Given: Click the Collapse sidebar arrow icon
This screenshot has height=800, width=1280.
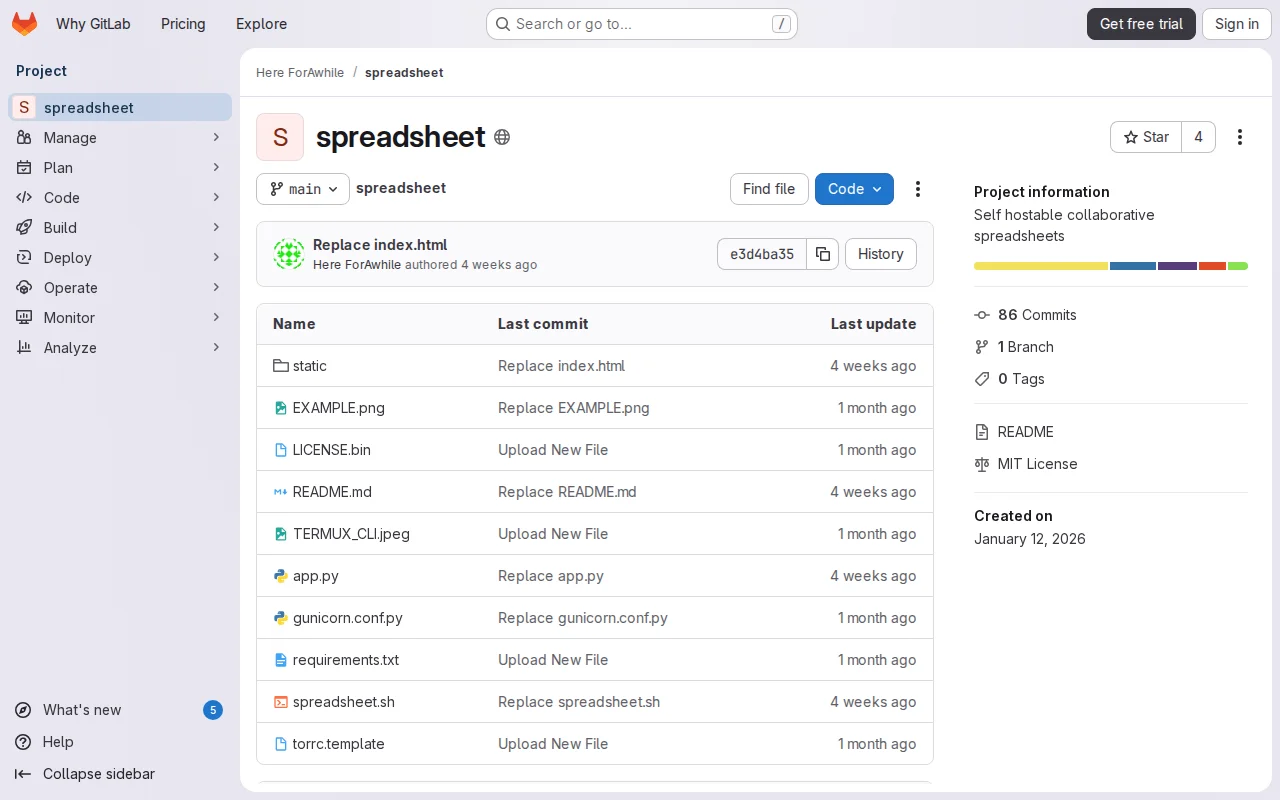Looking at the screenshot, I should (23, 774).
